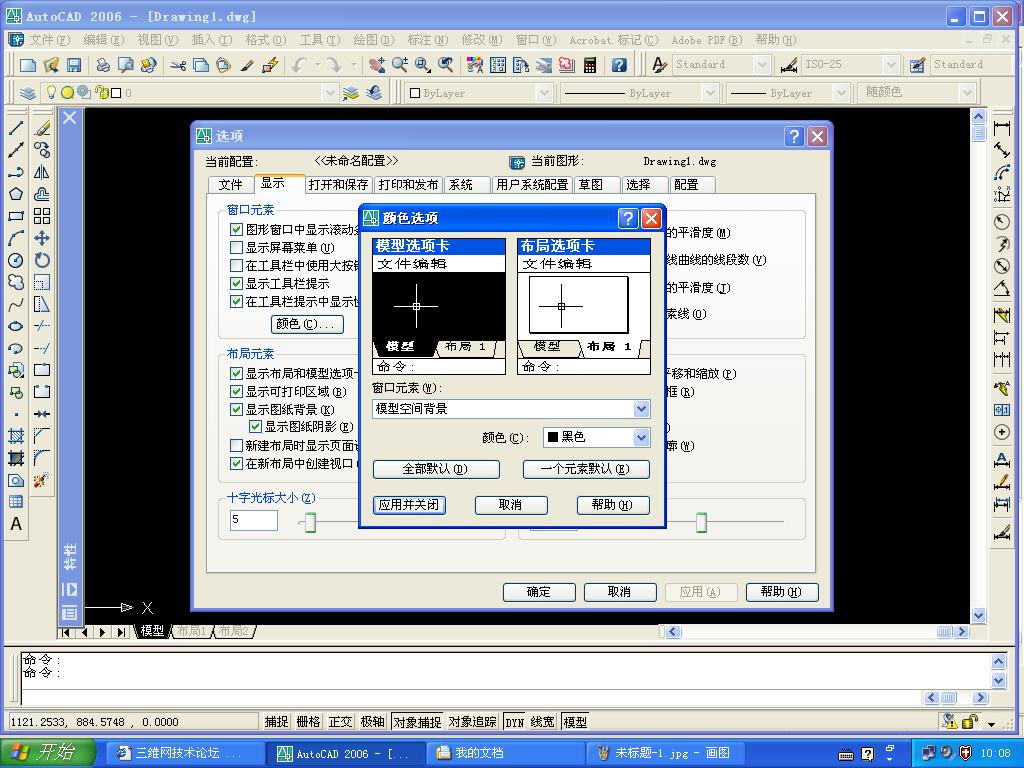Click the 开始 Start button

(x=48, y=753)
